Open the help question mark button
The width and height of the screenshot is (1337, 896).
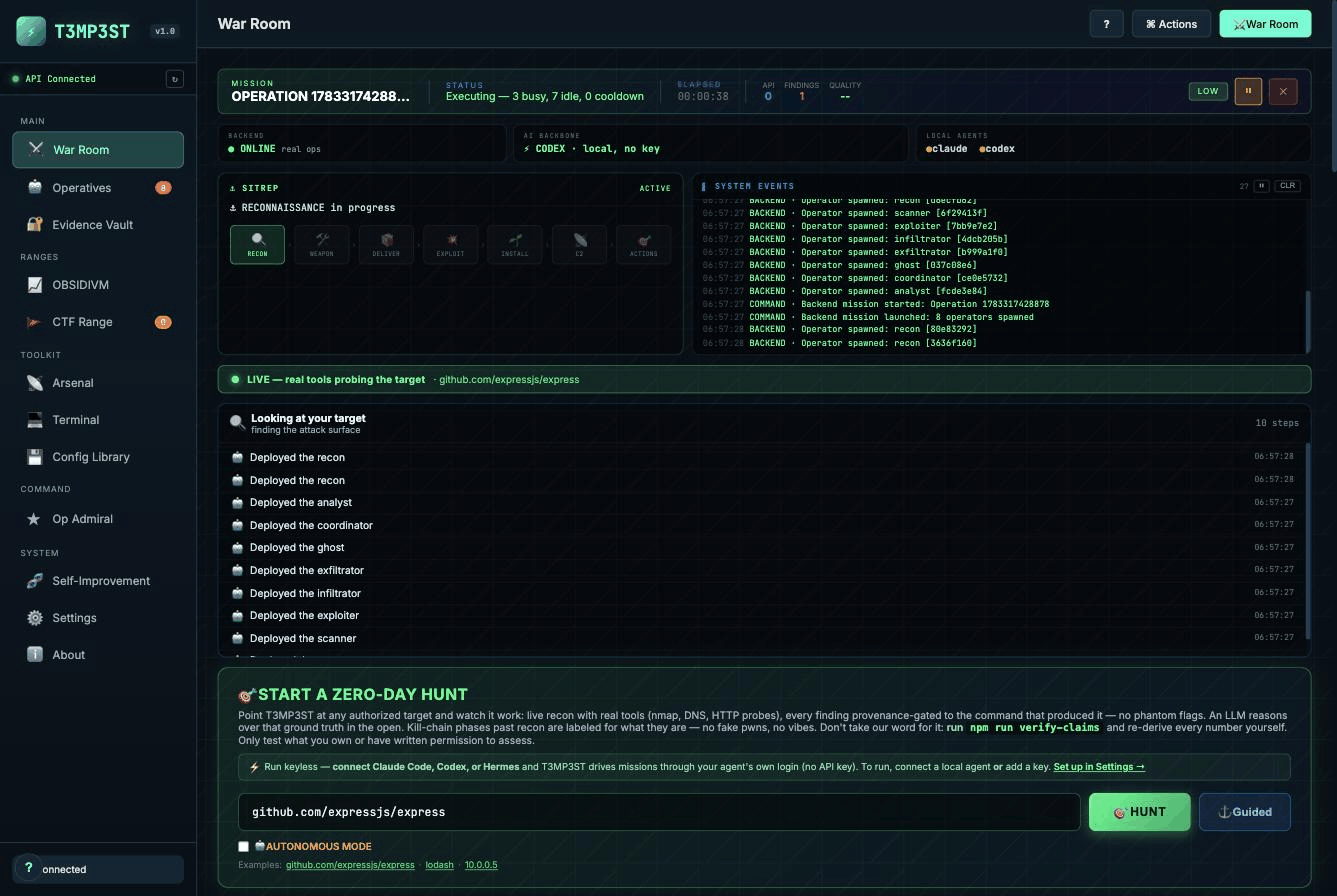pyautogui.click(x=1106, y=24)
